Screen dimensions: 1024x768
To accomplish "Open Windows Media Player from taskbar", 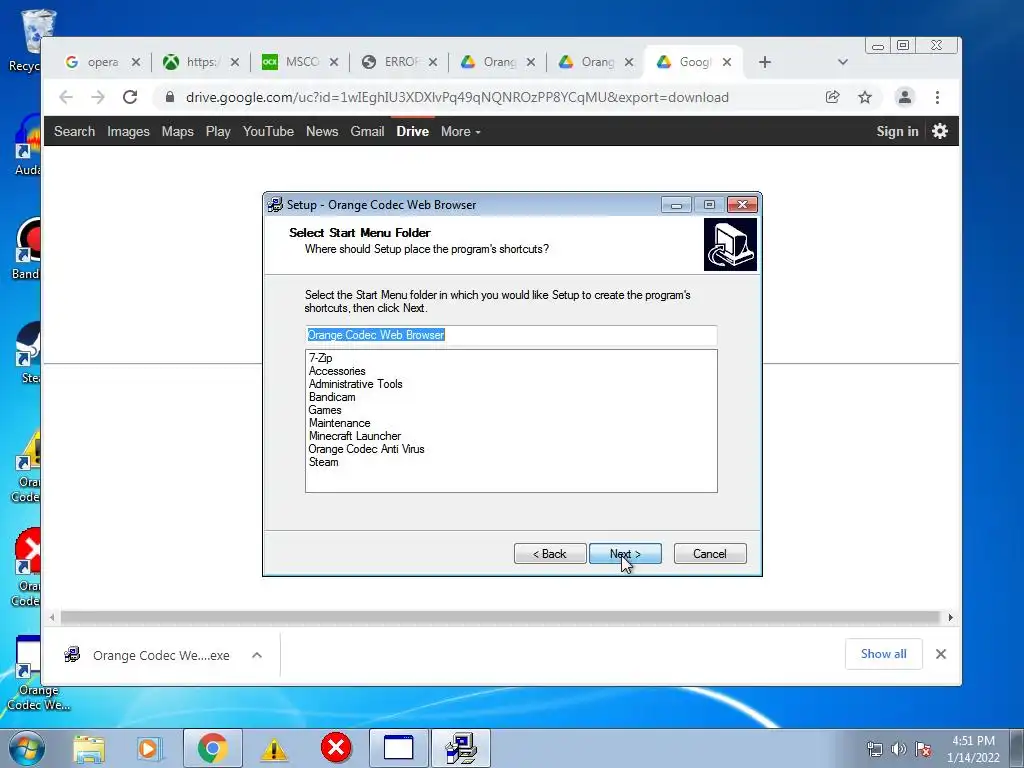I will coord(149,748).
